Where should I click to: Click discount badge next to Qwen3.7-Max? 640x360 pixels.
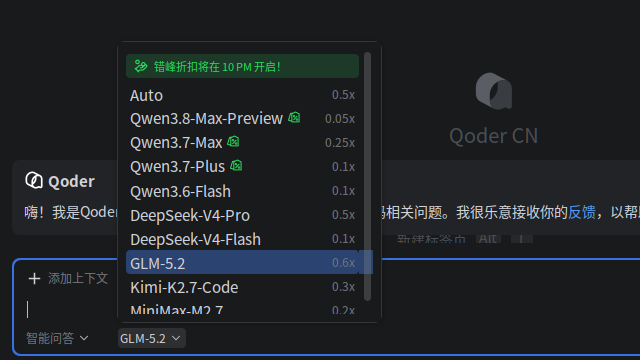[233, 142]
